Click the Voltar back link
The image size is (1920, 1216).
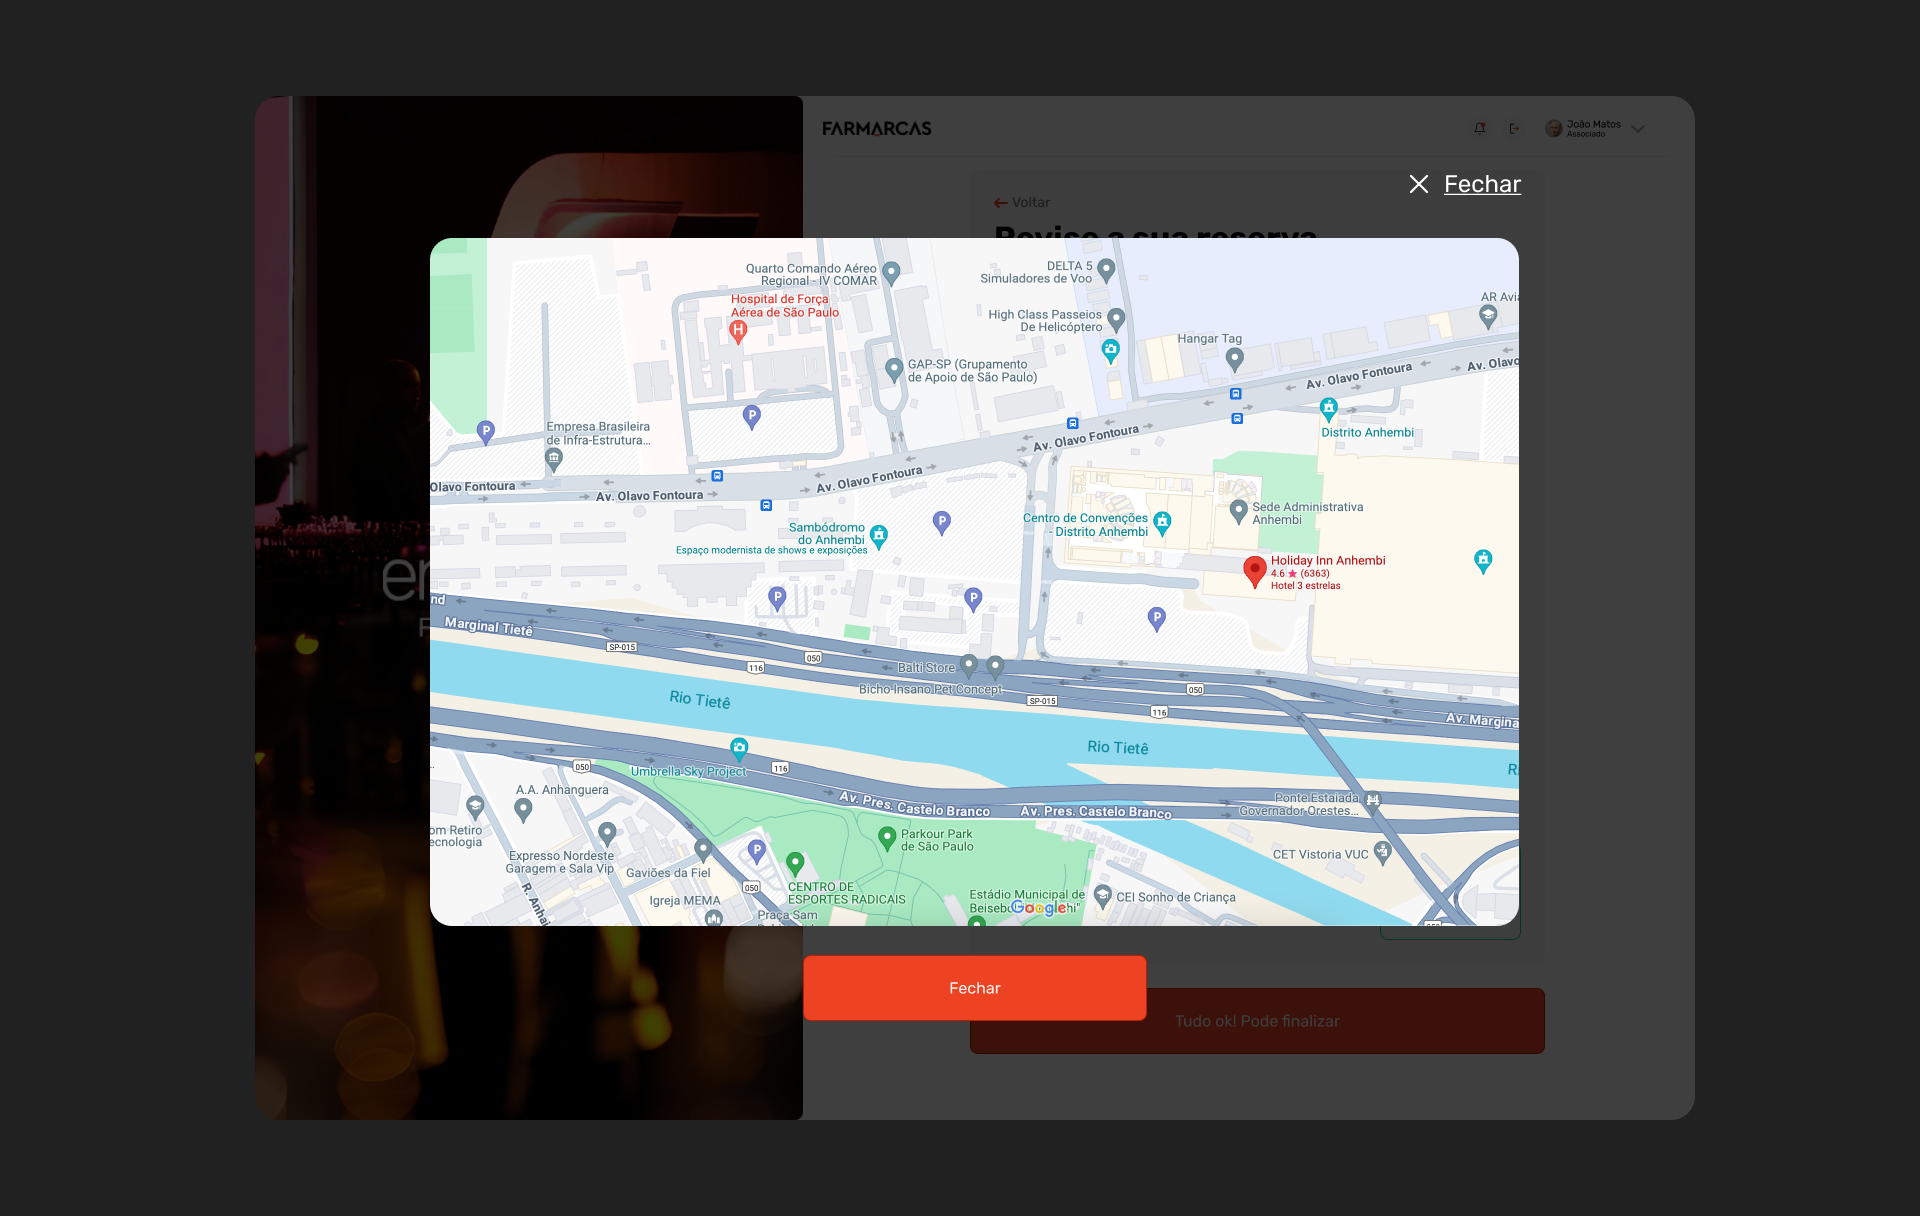click(1022, 202)
